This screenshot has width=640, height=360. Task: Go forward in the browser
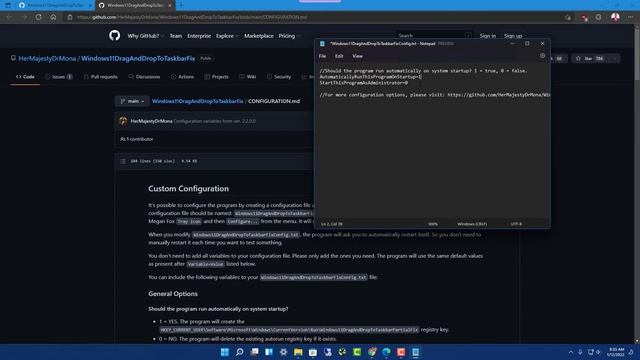(24, 17)
